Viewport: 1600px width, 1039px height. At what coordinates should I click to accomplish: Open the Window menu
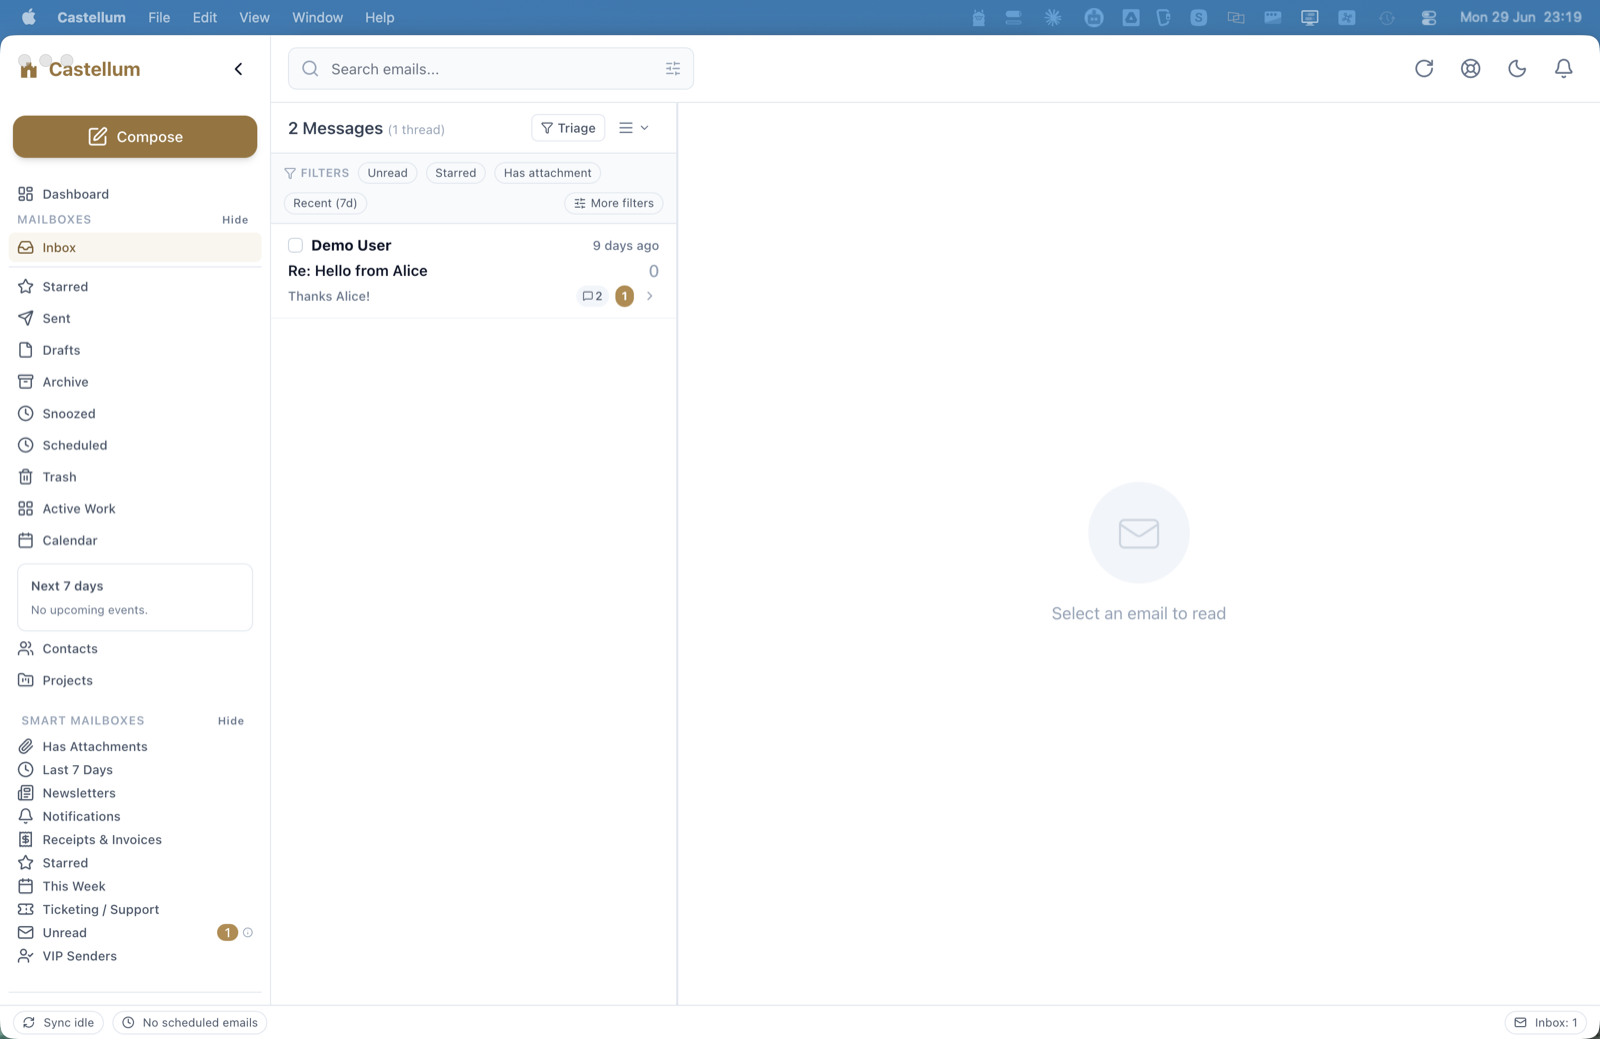pyautogui.click(x=318, y=17)
